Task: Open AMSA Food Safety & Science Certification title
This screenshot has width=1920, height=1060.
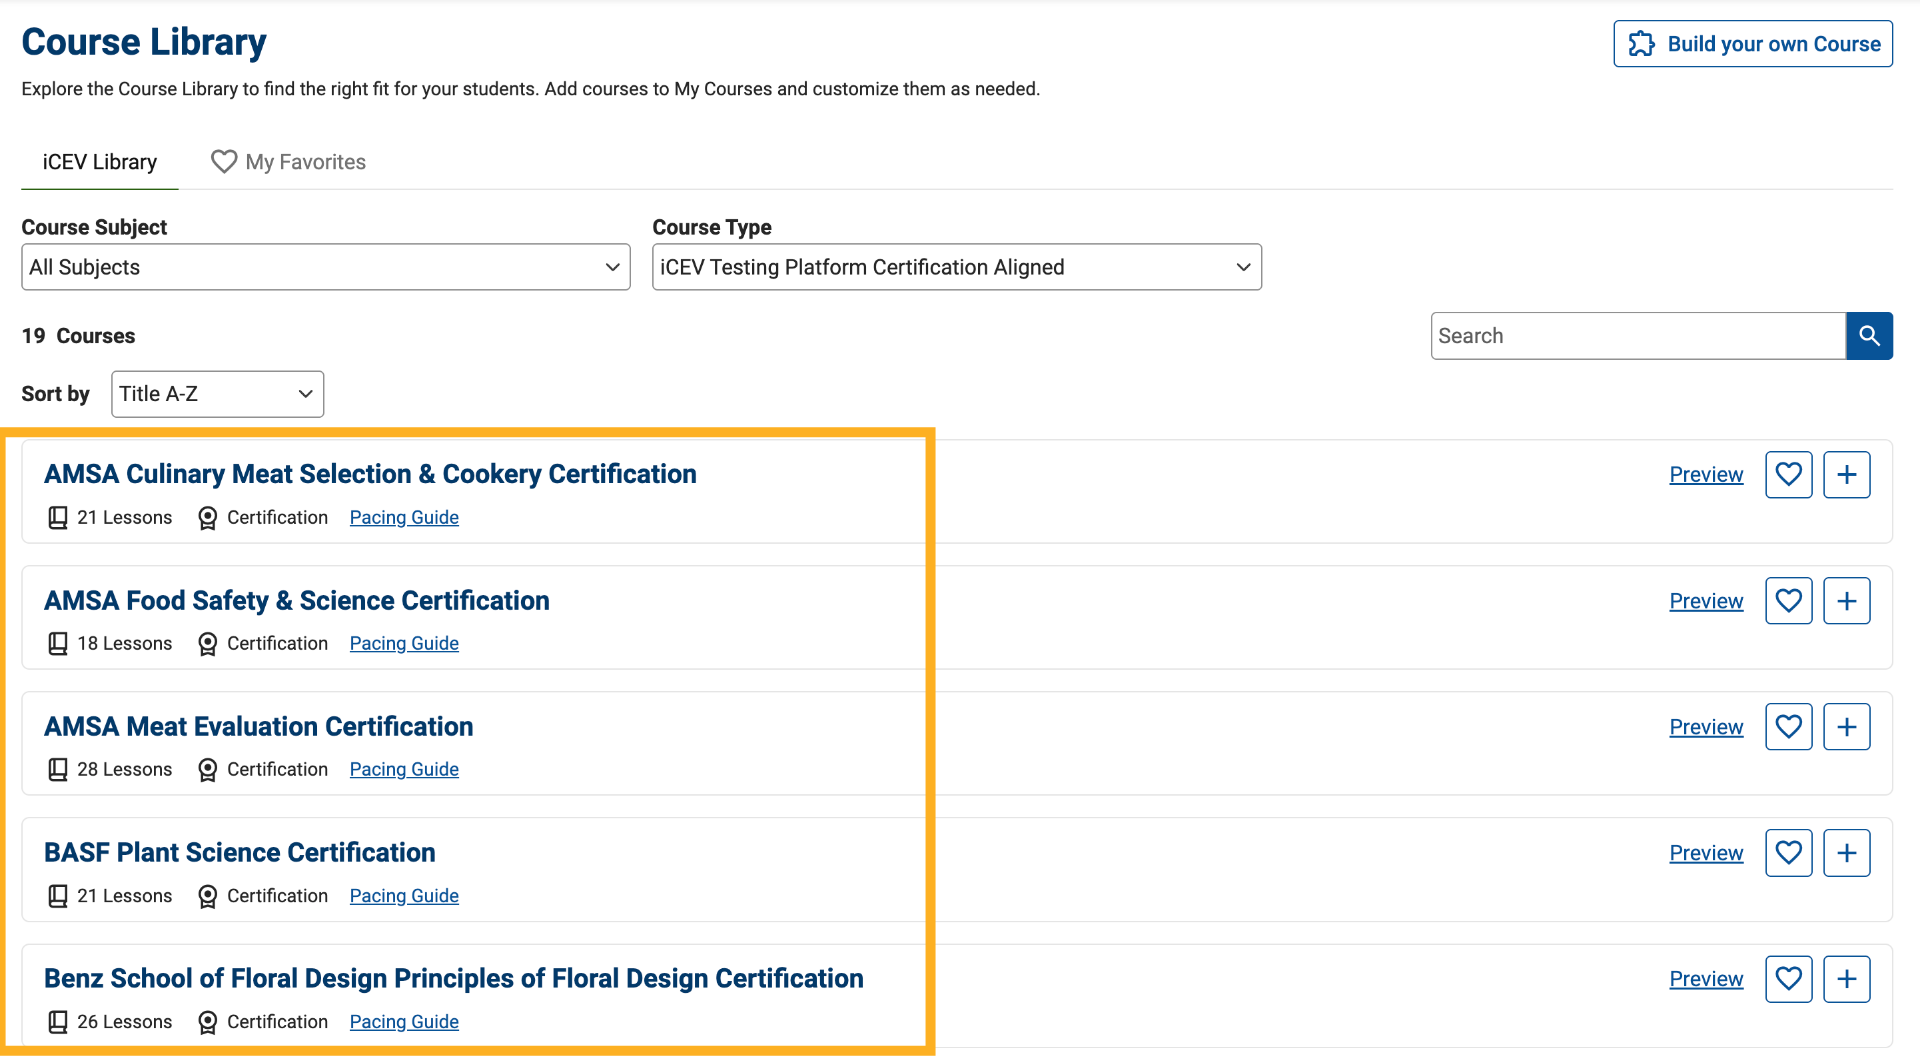Action: [x=297, y=601]
